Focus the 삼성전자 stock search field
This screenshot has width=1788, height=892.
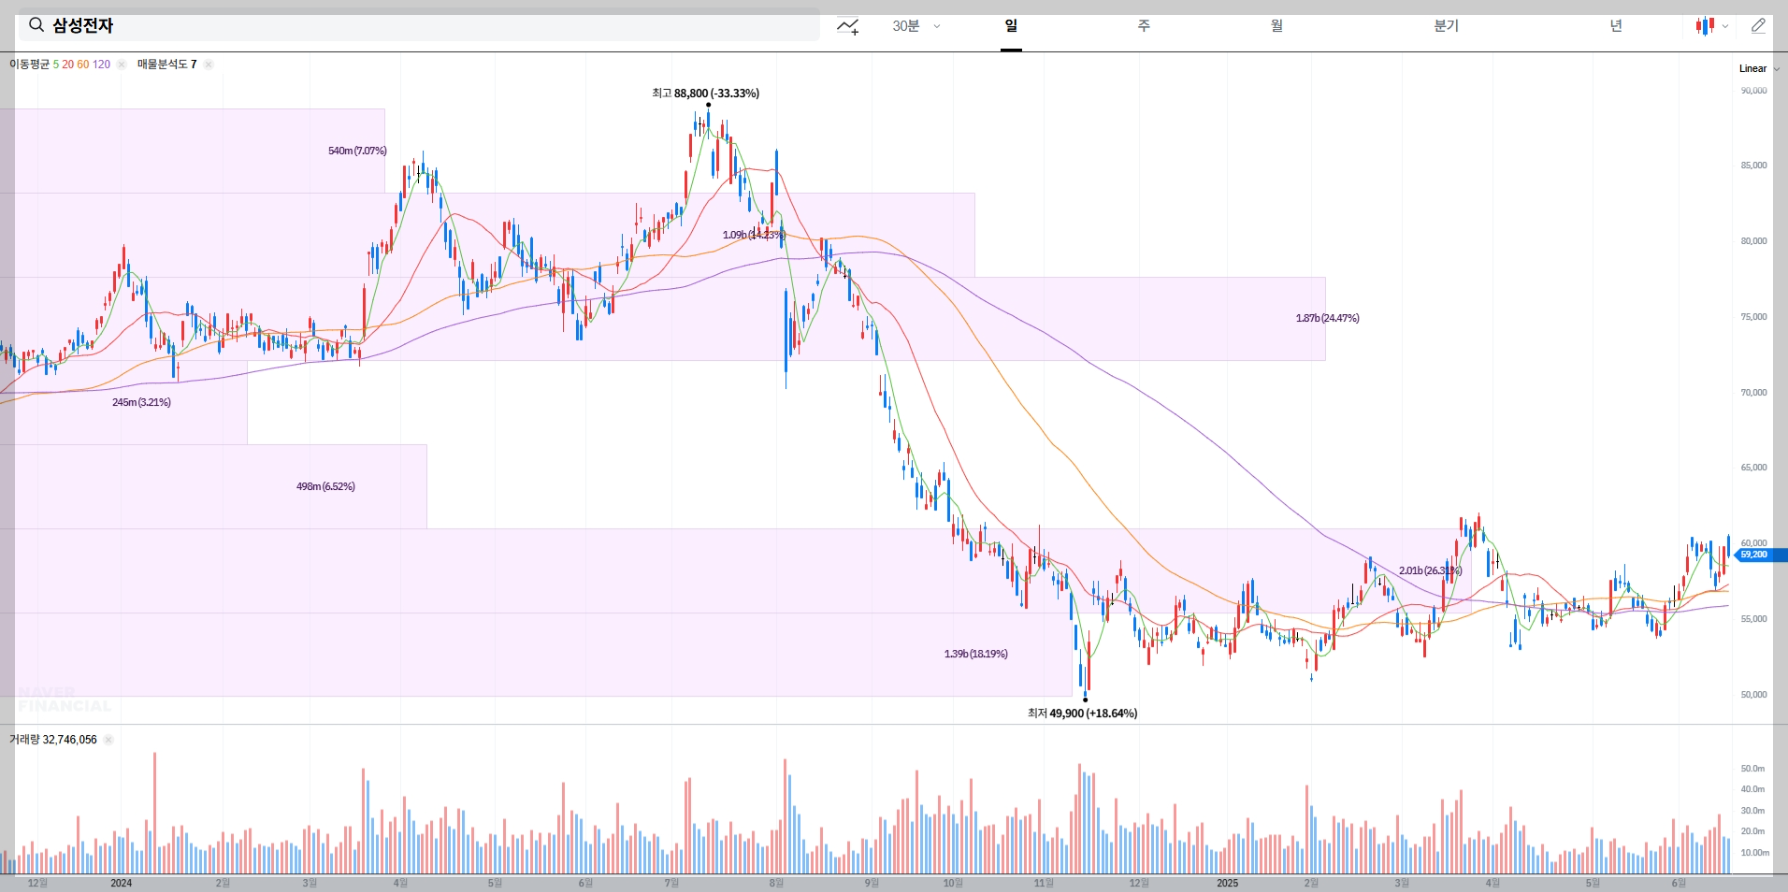pyautogui.click(x=419, y=25)
